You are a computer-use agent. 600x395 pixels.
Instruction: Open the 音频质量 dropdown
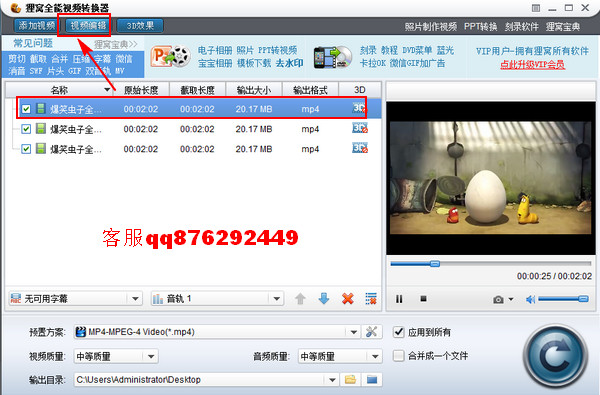[x=340, y=356]
